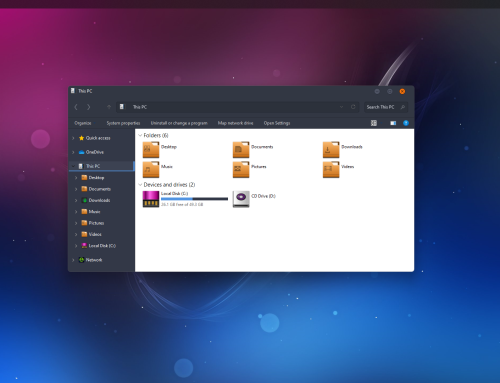Image resolution: width=500 pixels, height=383 pixels.
Task: Select Videos in the navigation tree
Action: [95, 234]
